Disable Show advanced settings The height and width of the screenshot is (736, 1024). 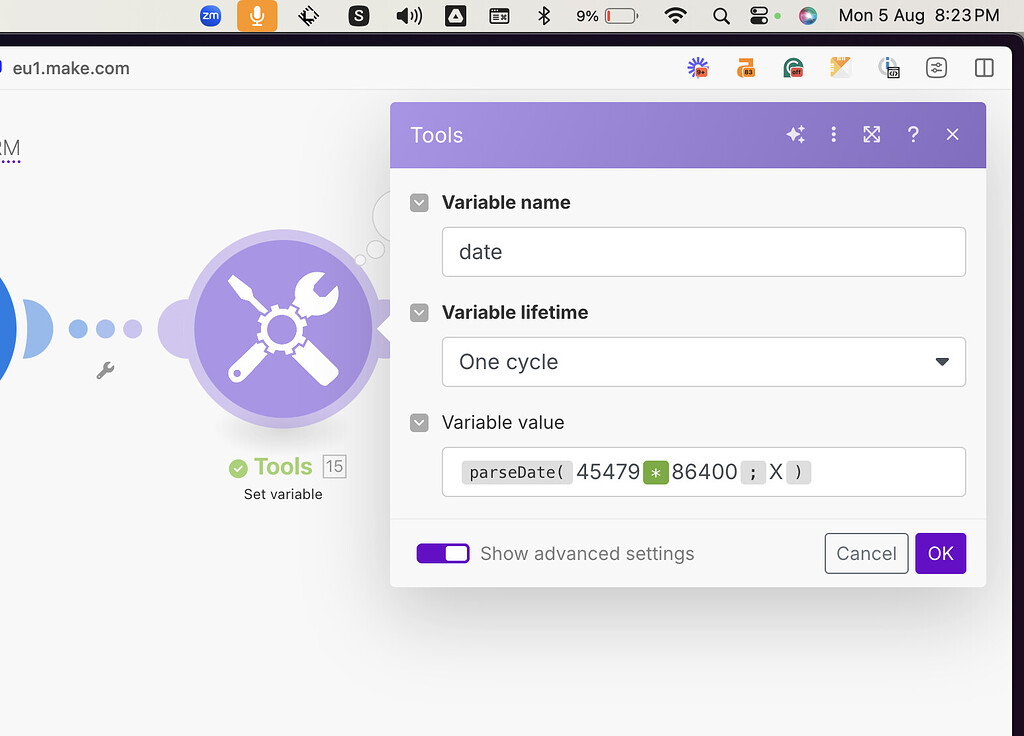tap(443, 553)
